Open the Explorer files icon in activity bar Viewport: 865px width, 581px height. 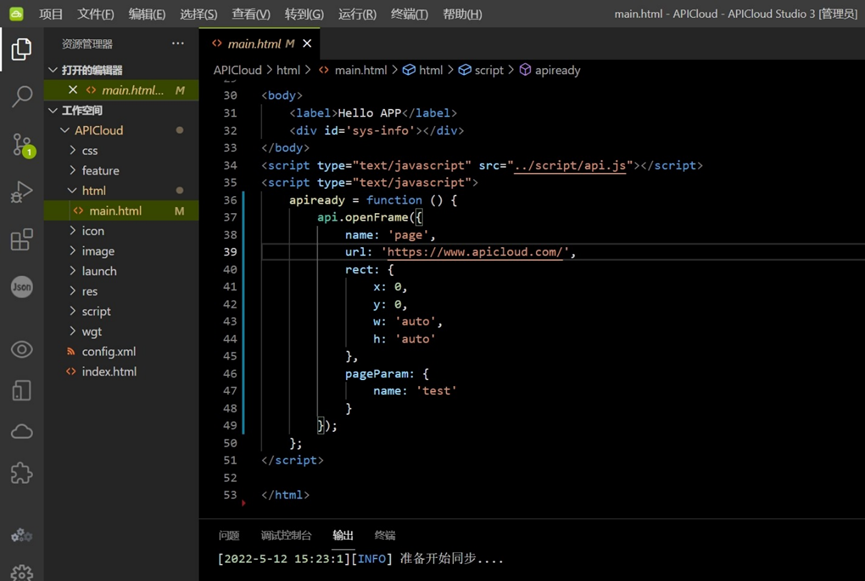tap(22, 49)
